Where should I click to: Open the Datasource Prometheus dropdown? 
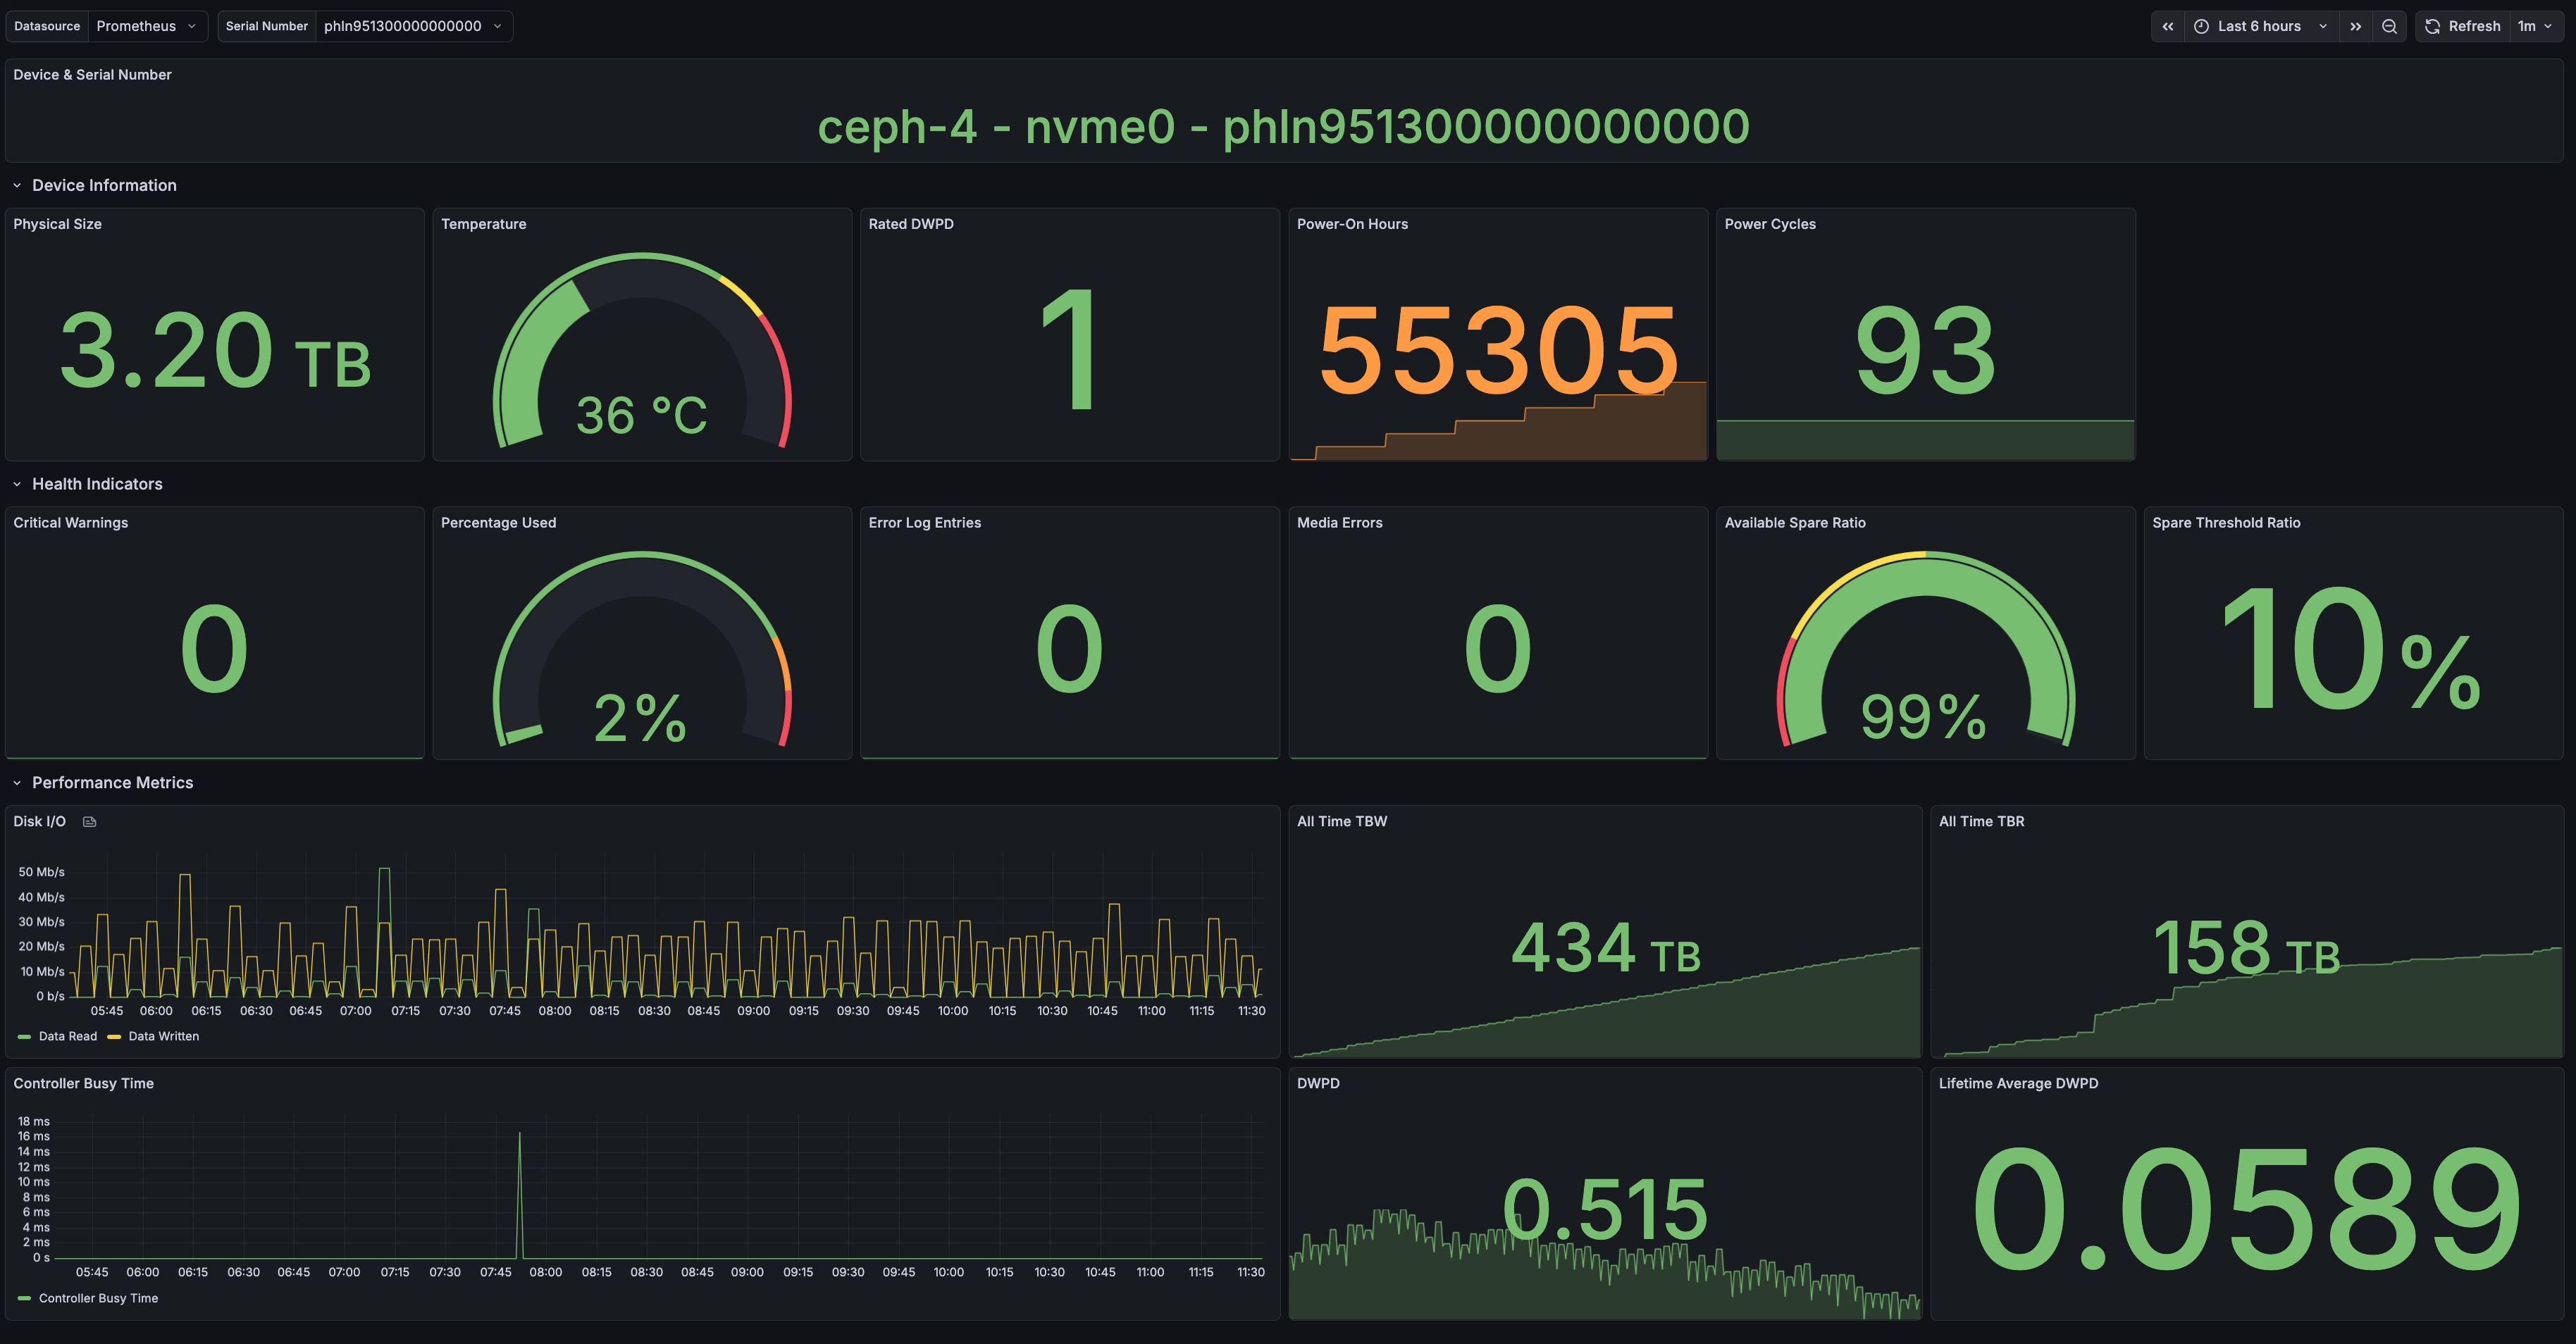pos(148,26)
